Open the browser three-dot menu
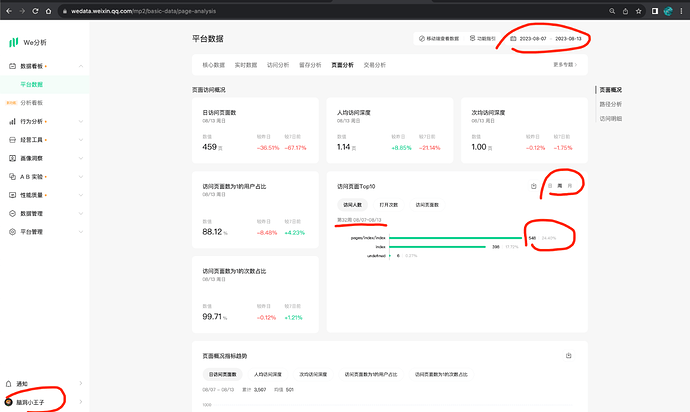 [x=681, y=11]
